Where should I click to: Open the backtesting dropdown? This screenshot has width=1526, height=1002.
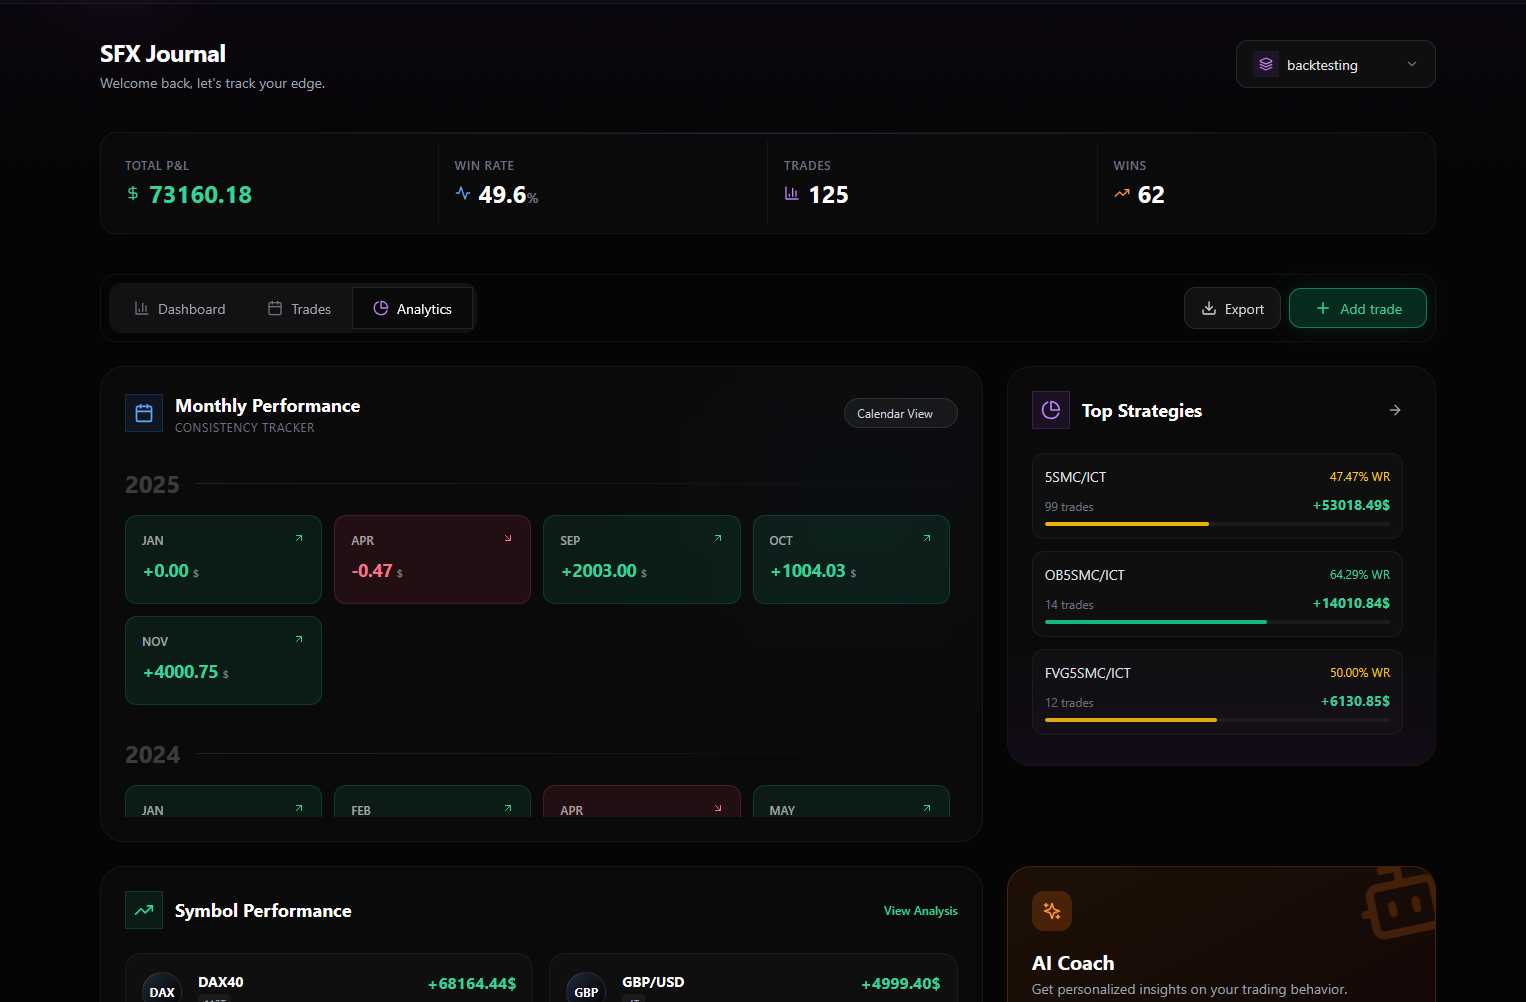point(1411,63)
